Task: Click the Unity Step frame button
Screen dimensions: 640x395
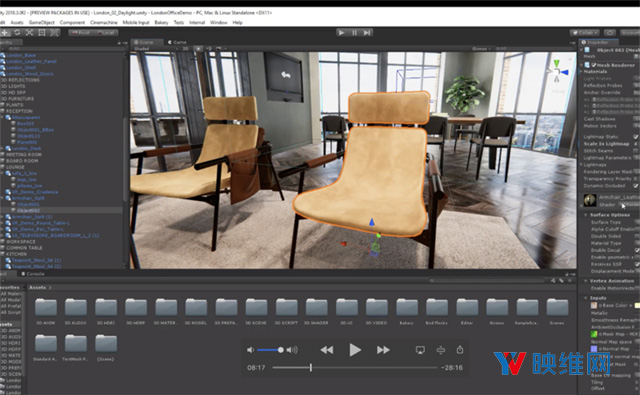Action: point(367,33)
